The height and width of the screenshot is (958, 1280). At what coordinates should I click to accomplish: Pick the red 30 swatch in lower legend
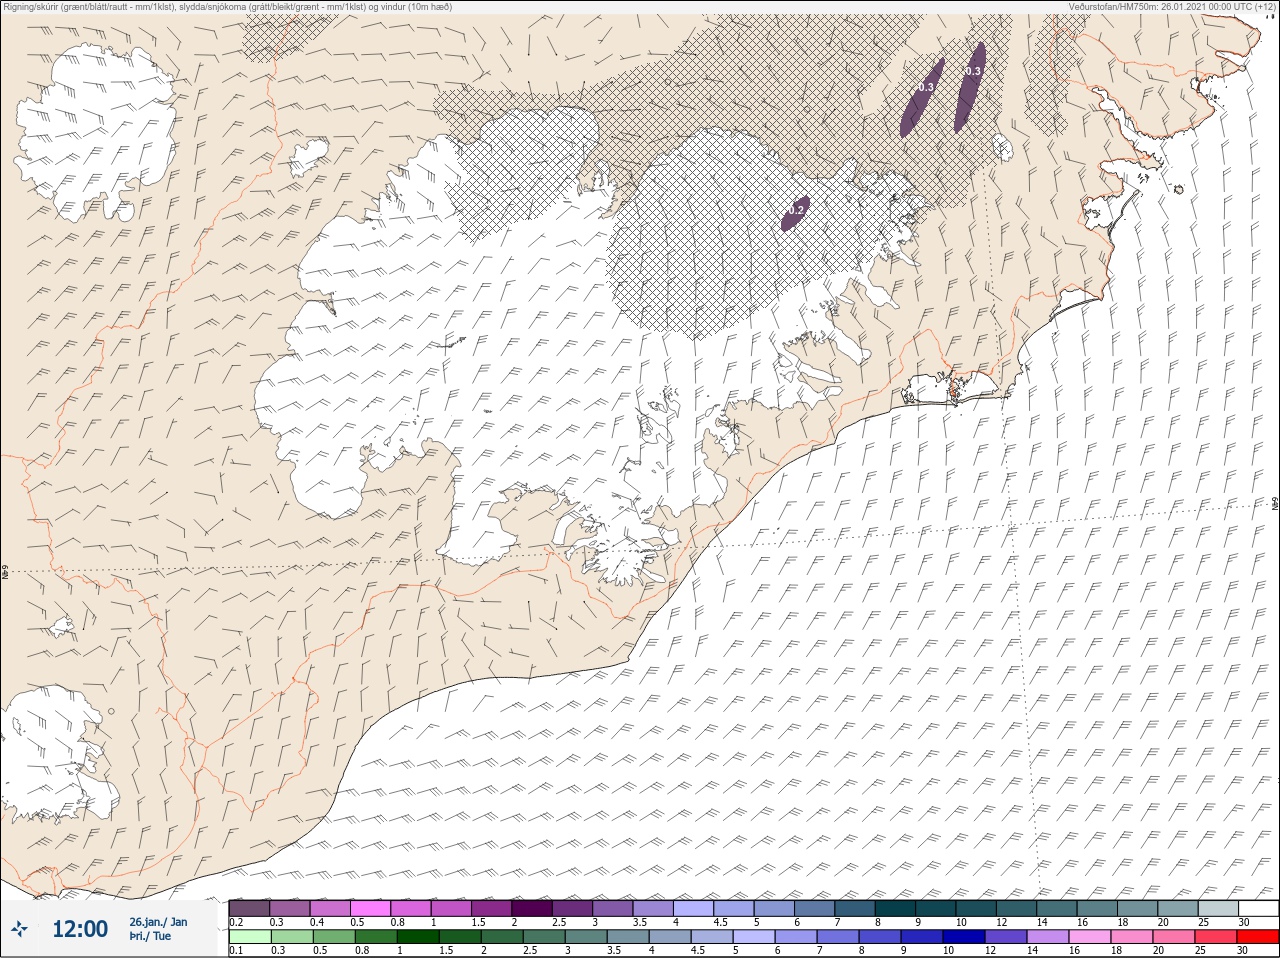(1258, 938)
